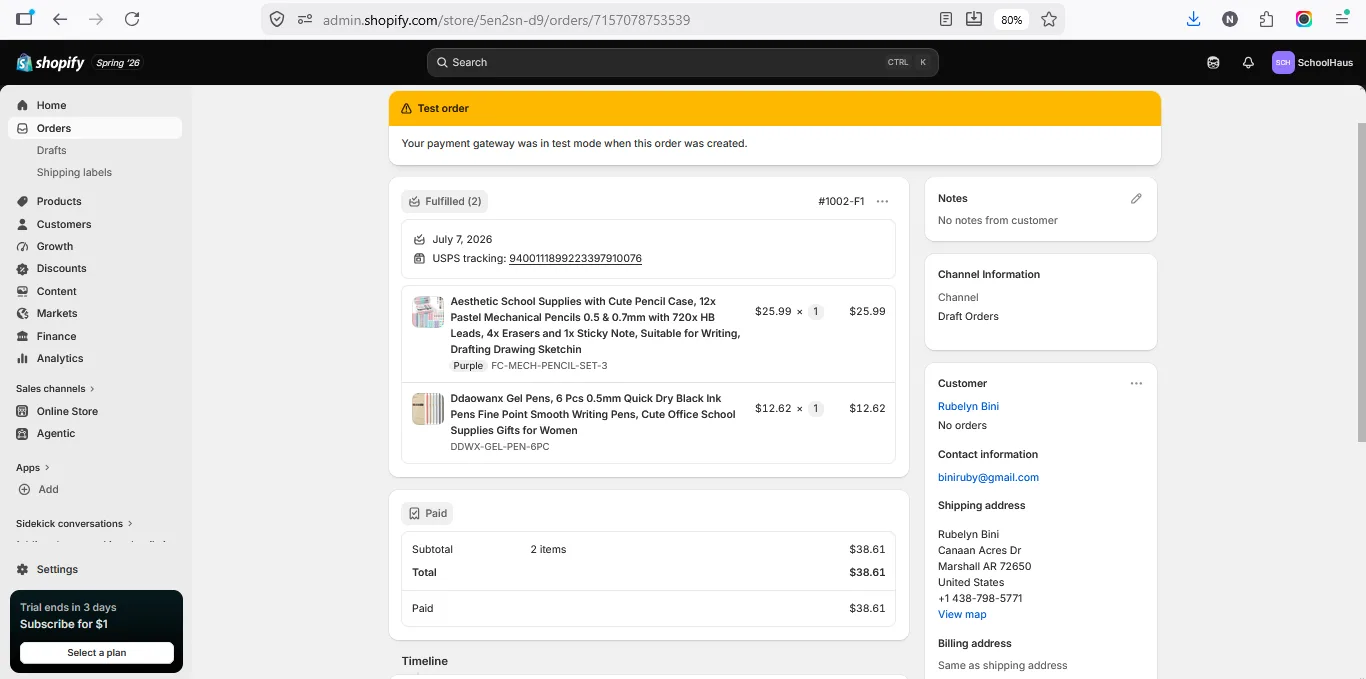Click the Search input field
This screenshot has width=1366, height=679.
click(x=682, y=62)
